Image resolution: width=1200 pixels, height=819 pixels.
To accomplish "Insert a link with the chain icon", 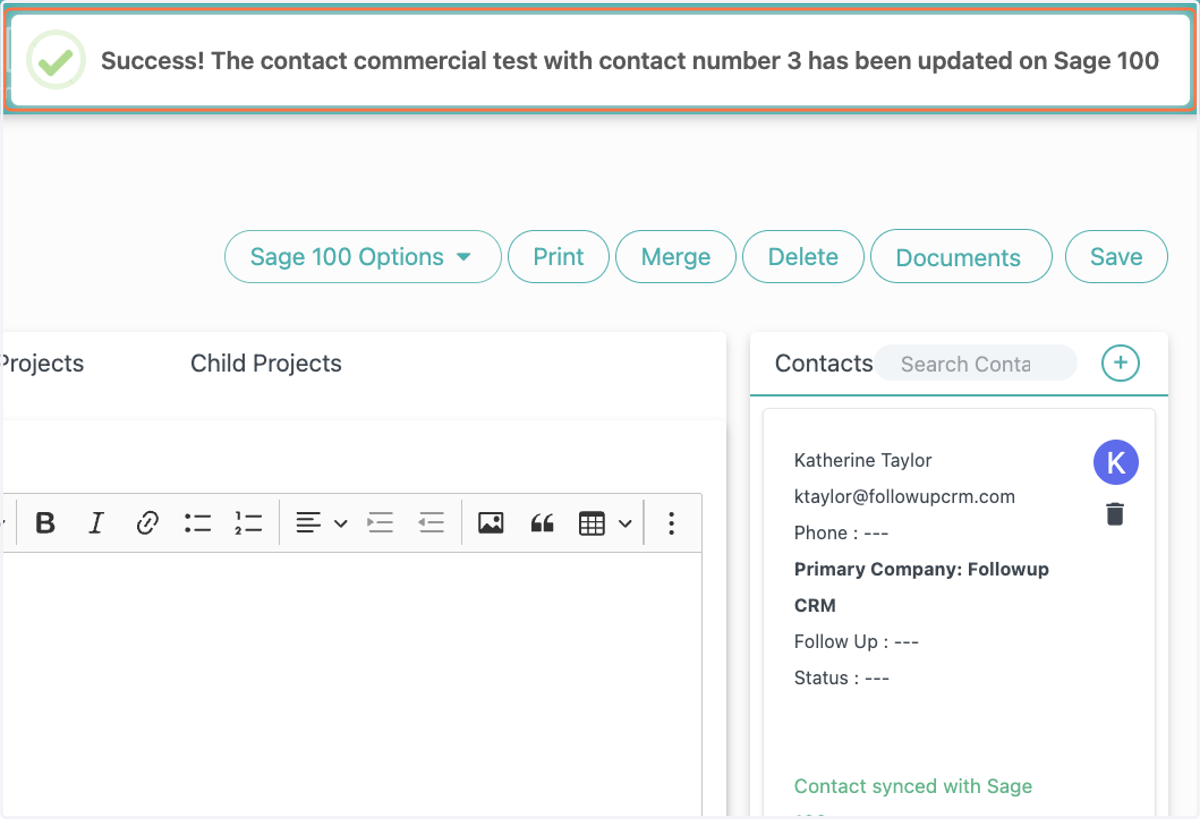I will click(147, 523).
